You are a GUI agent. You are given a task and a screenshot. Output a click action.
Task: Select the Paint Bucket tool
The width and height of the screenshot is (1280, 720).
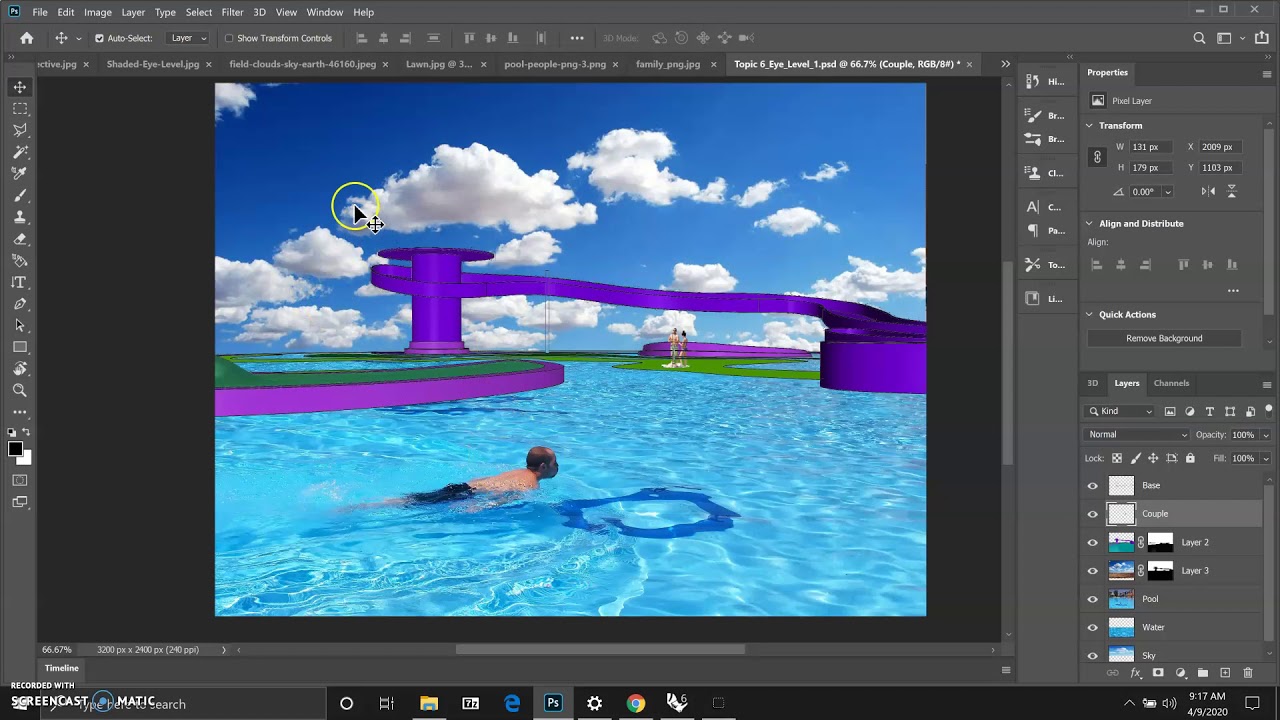tap(20, 261)
